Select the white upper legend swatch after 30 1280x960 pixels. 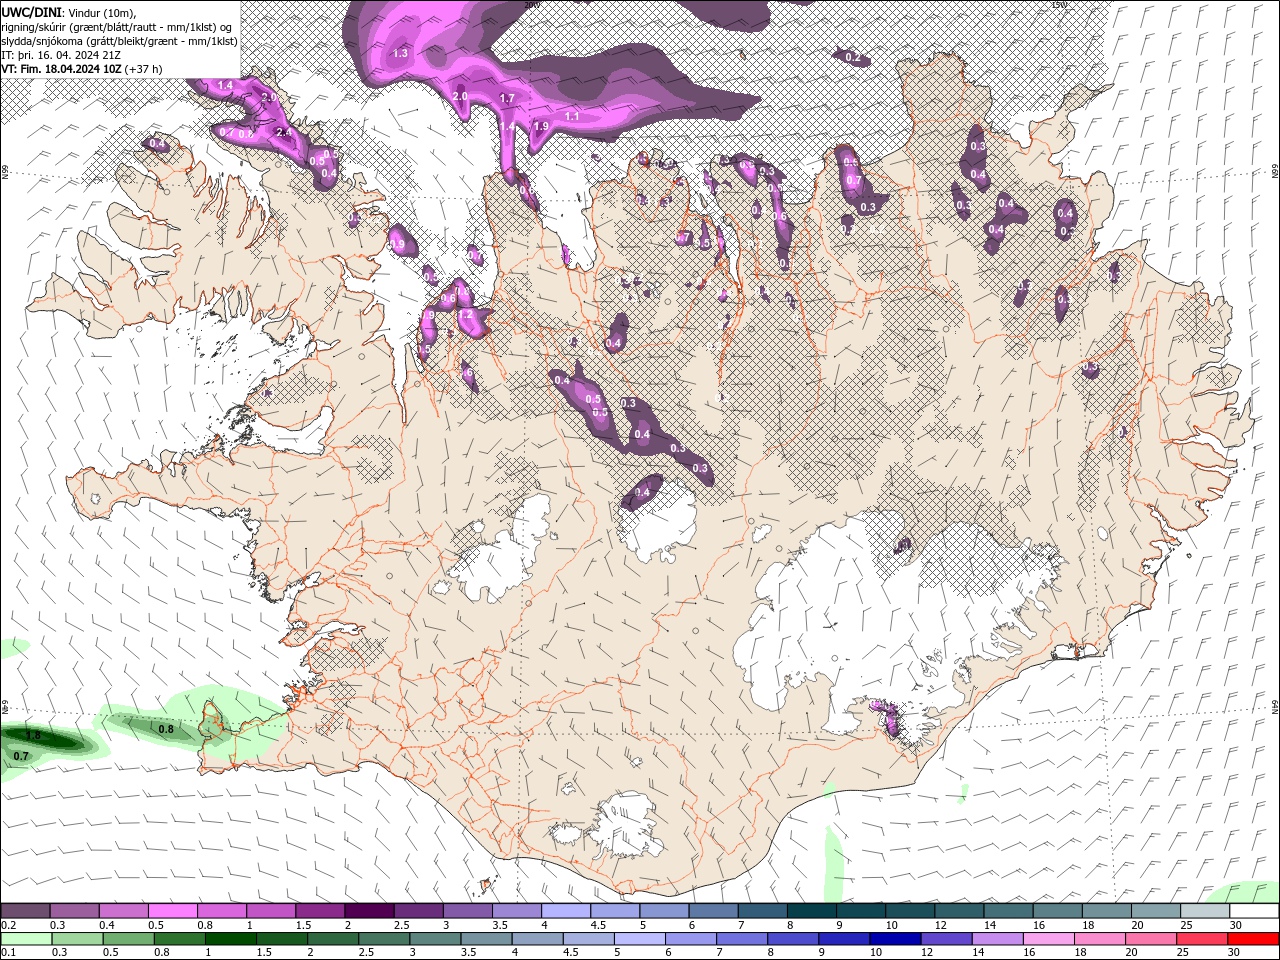point(1254,911)
